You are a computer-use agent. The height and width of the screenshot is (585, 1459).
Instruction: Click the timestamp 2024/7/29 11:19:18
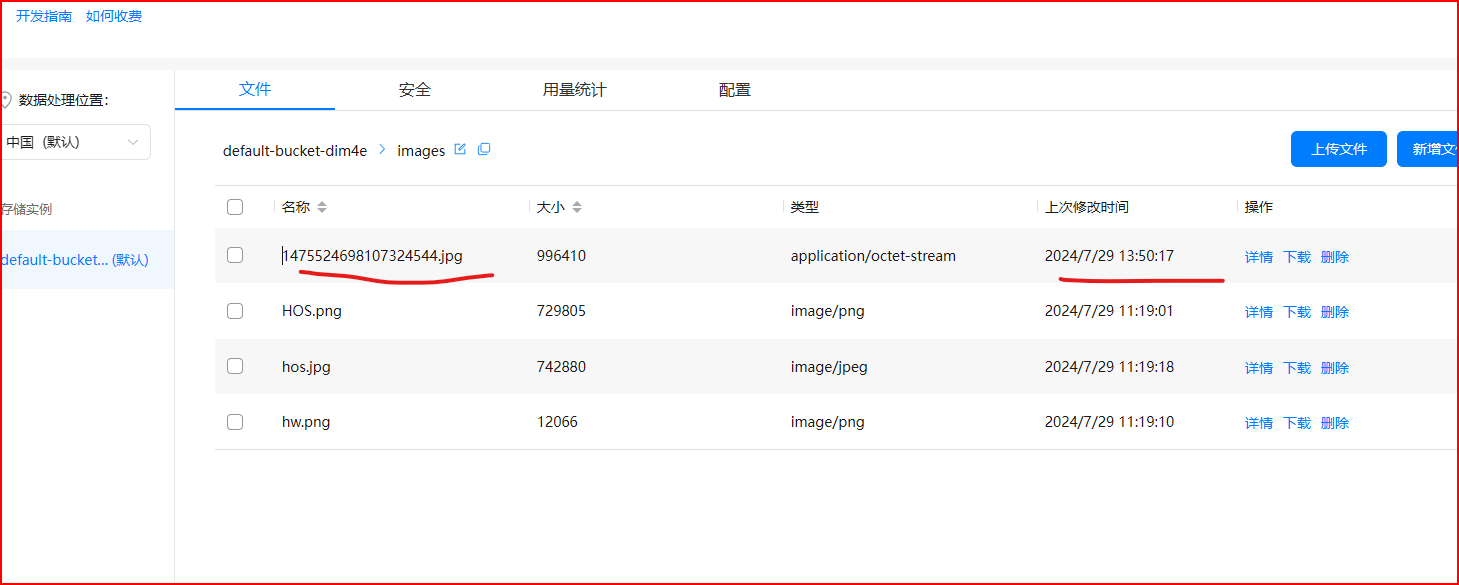tap(1109, 367)
